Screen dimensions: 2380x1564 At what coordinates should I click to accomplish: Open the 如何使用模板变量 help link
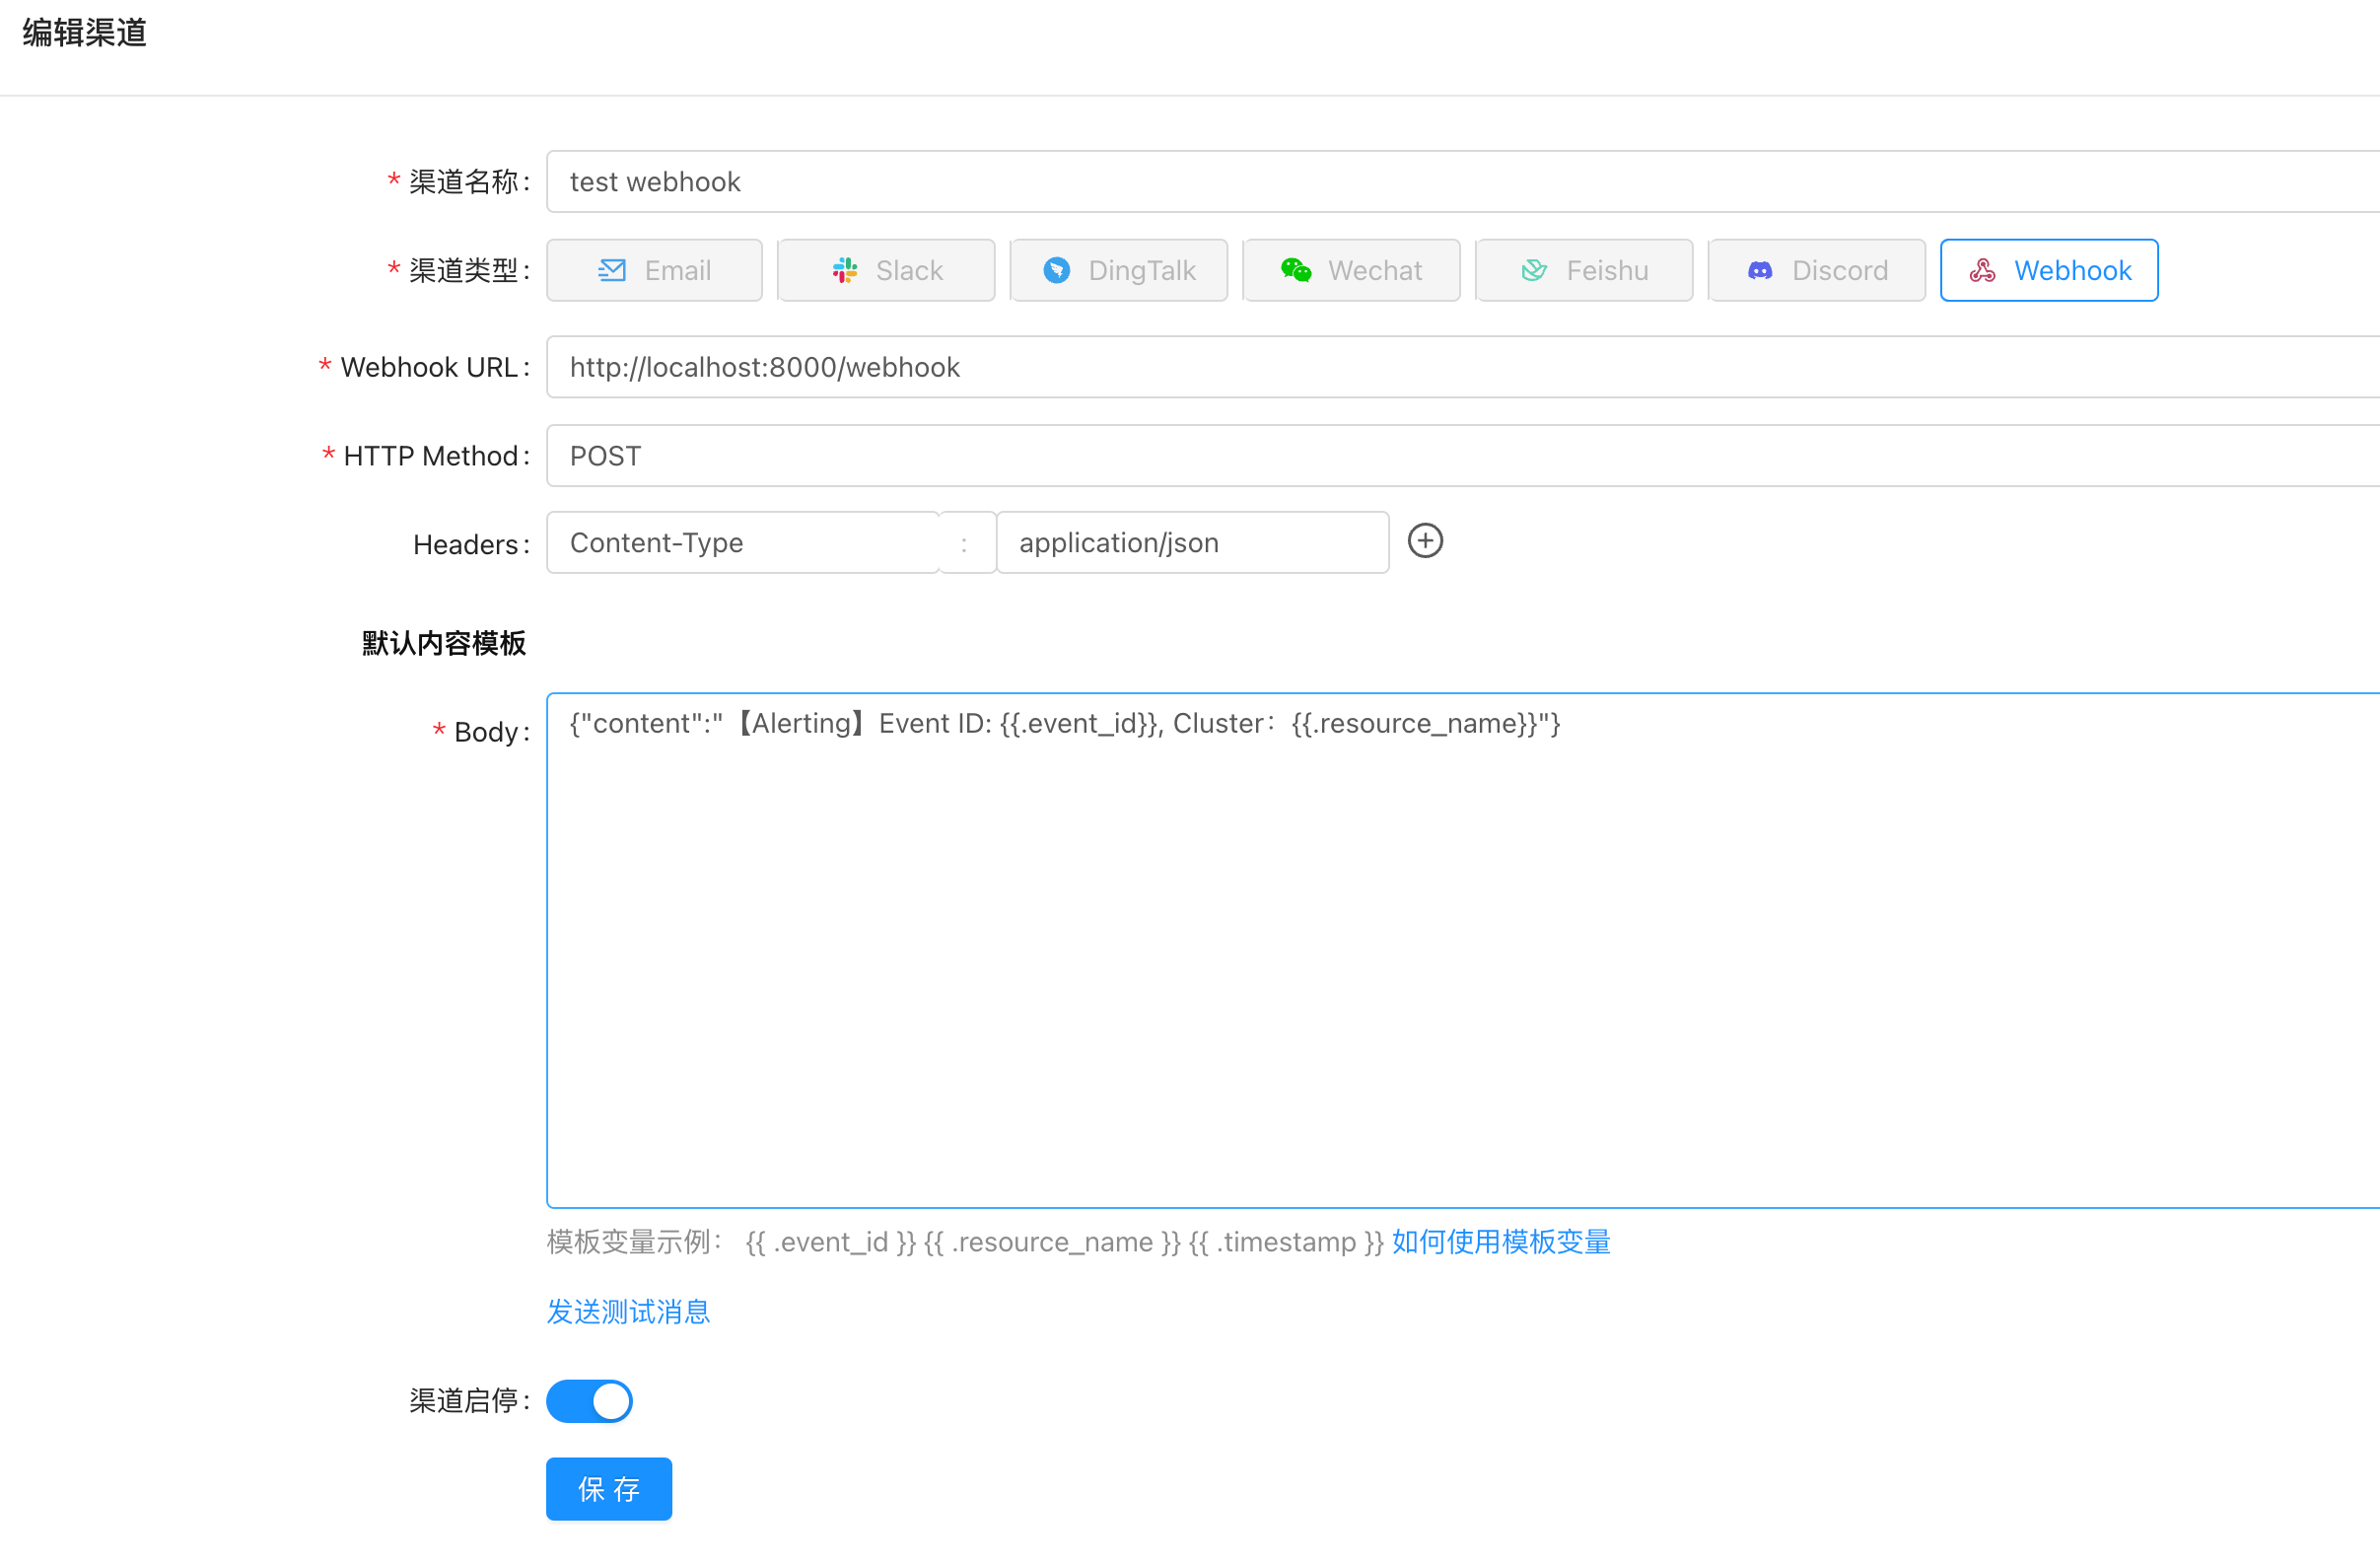click(1500, 1241)
